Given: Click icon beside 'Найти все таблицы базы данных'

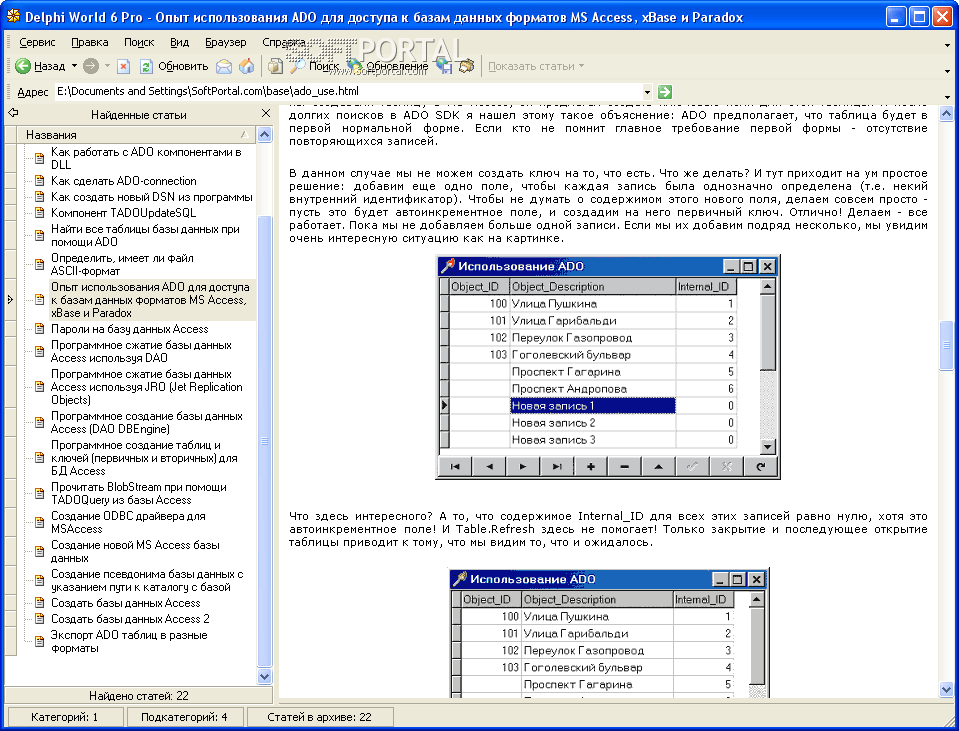Looking at the screenshot, I should tap(40, 236).
